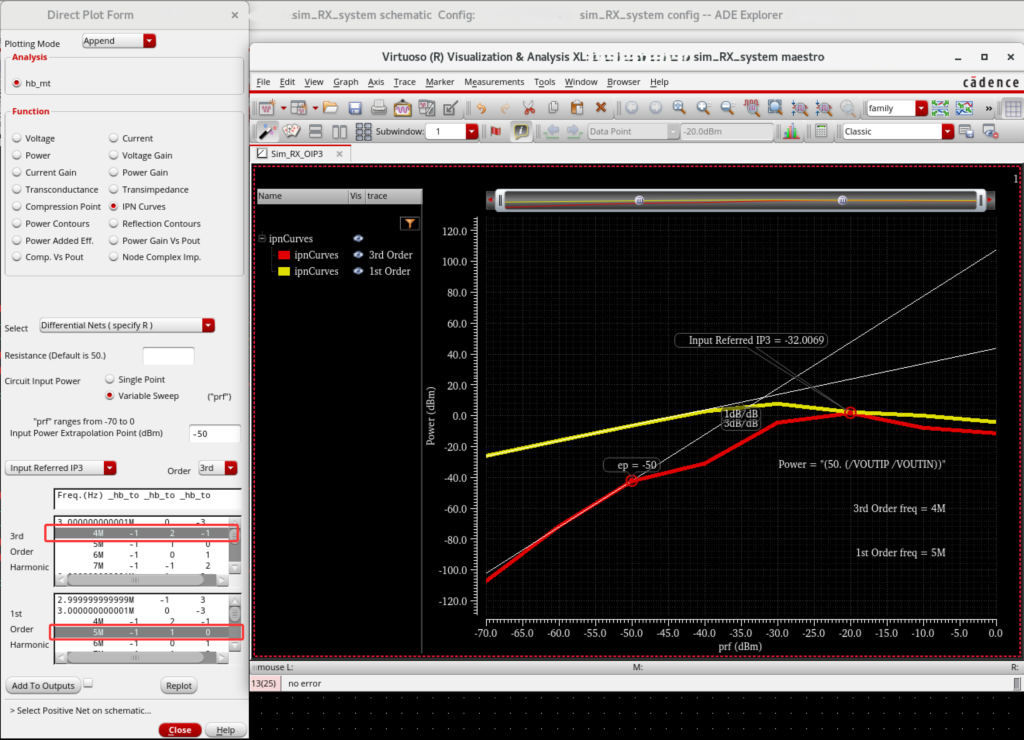The height and width of the screenshot is (740, 1024).
Task: Click the Replot button
Action: coord(179,685)
